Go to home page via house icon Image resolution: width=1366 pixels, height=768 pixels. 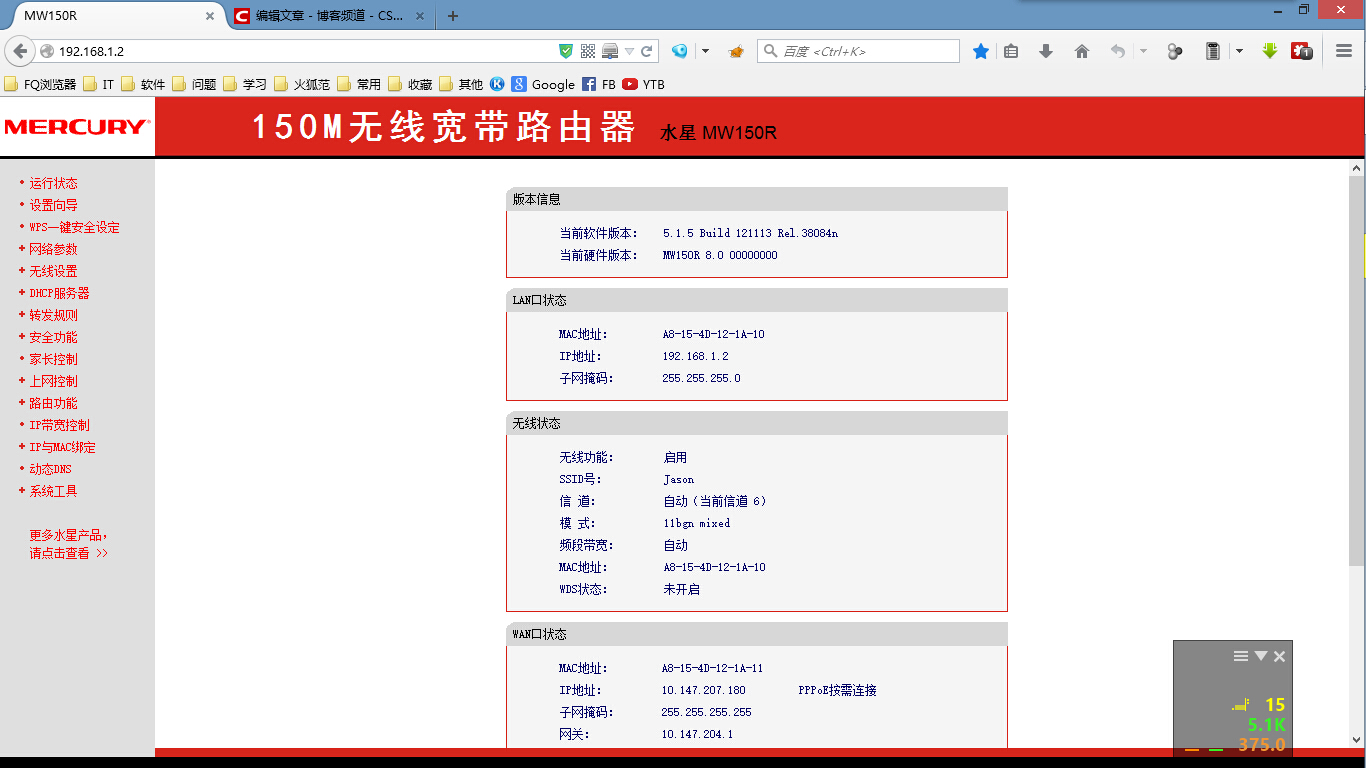(1082, 51)
